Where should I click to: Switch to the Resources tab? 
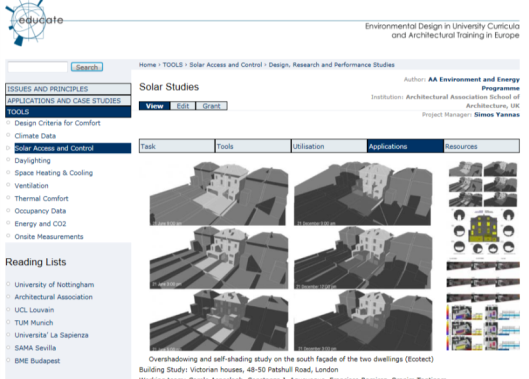481,146
